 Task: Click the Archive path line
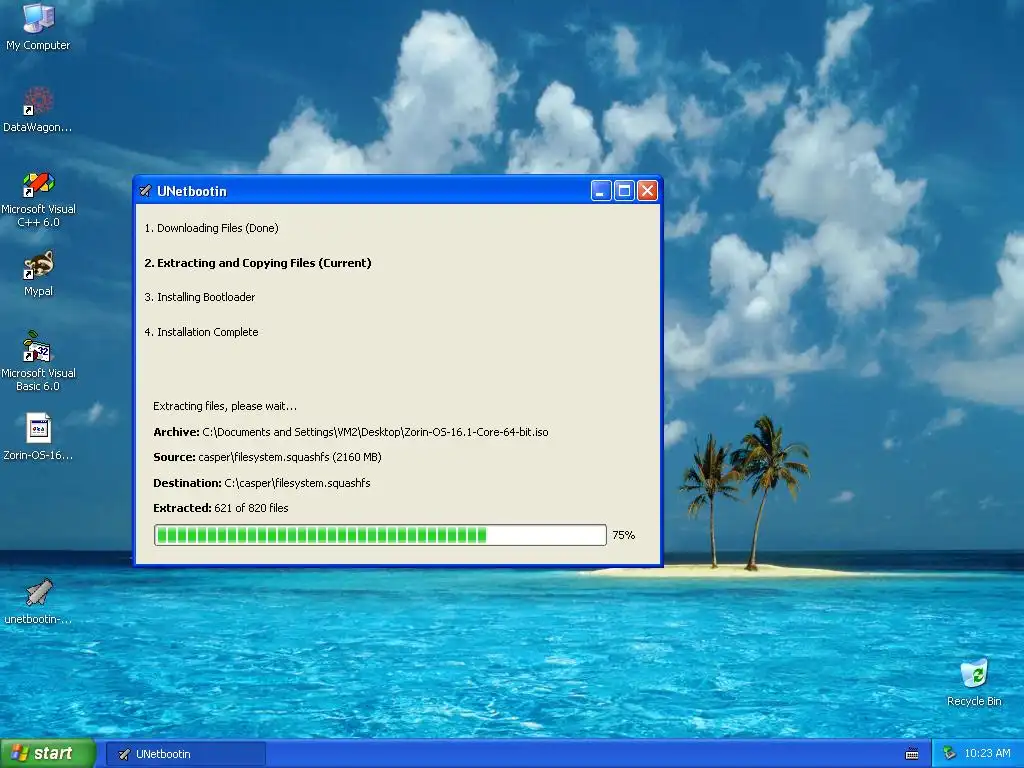click(x=351, y=432)
